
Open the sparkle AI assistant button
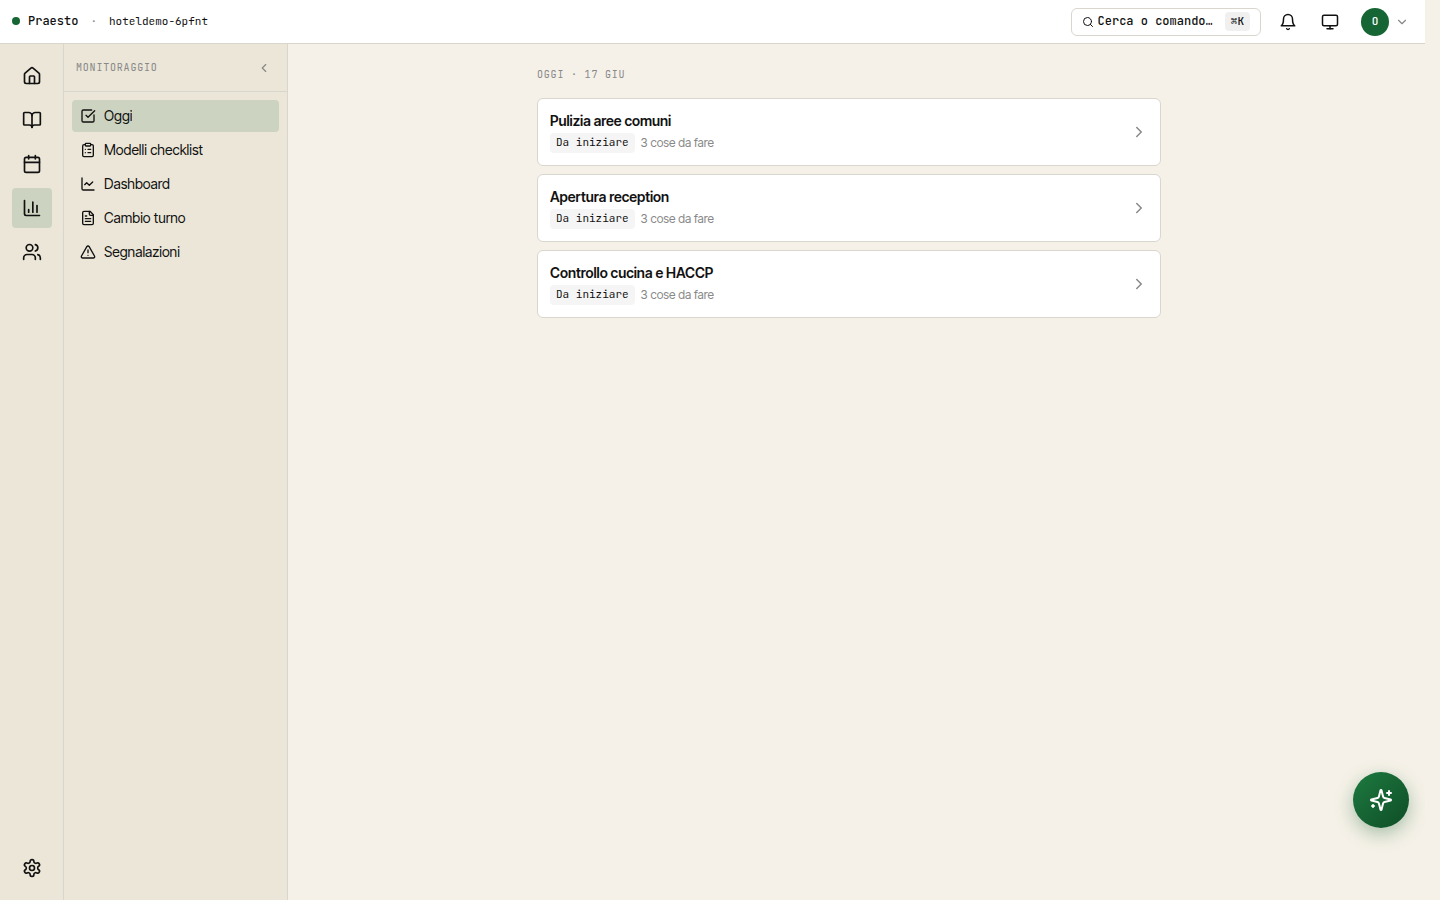(1381, 800)
